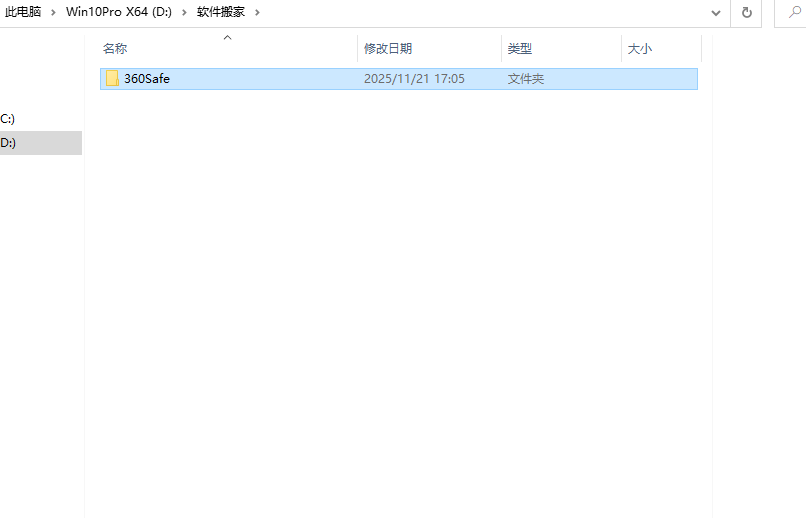Expand the chevron after 软件搬家
The image size is (806, 518).
point(257,12)
